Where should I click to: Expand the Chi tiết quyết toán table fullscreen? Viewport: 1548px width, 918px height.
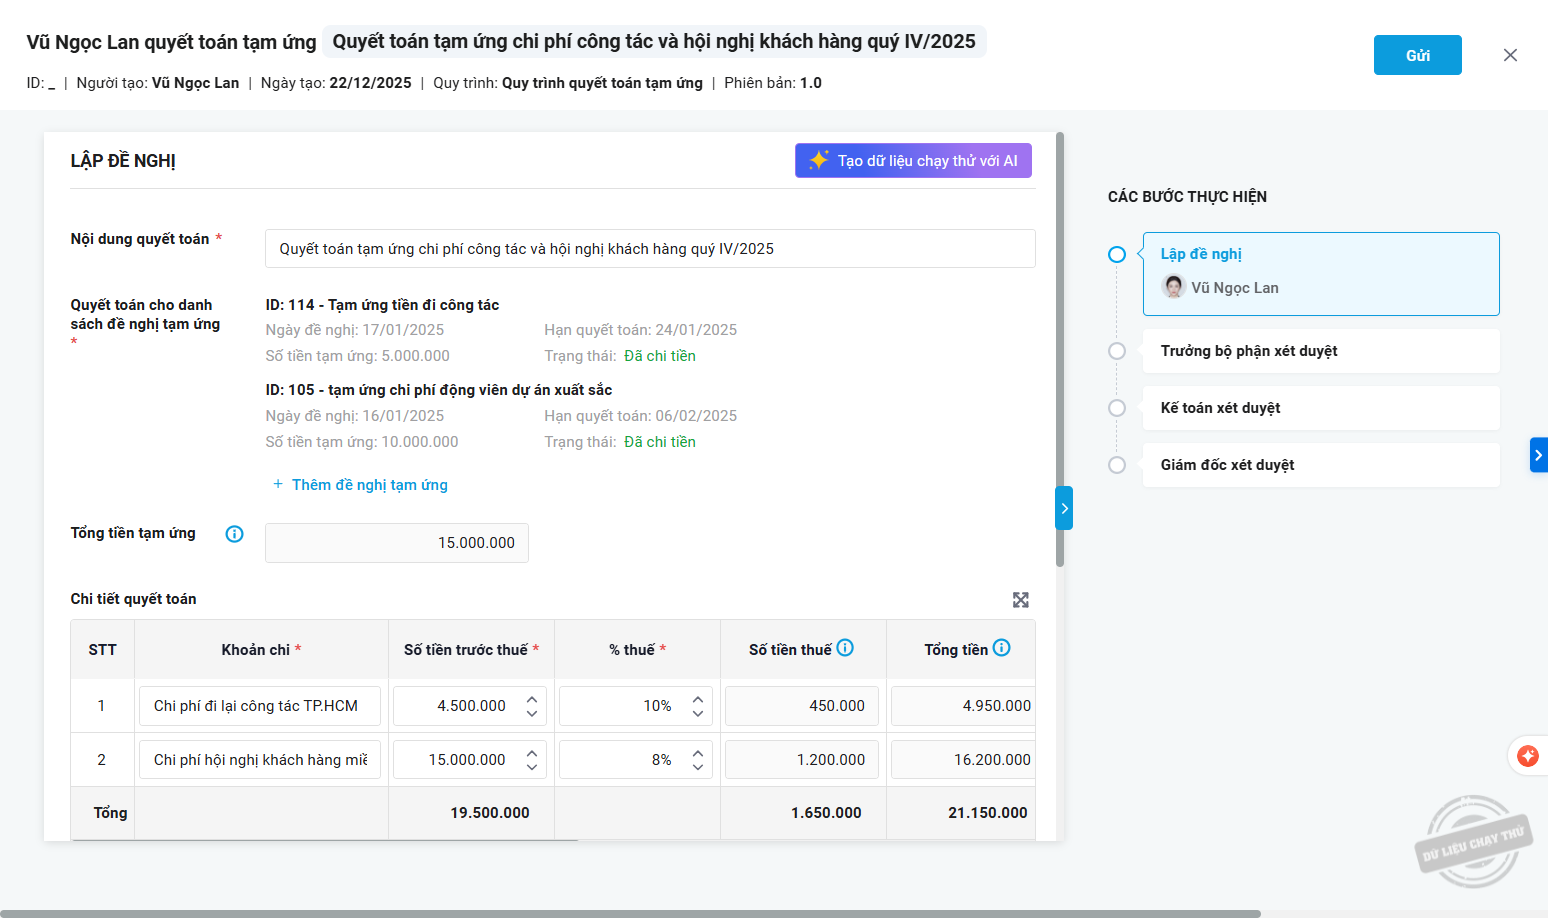coord(1020,600)
